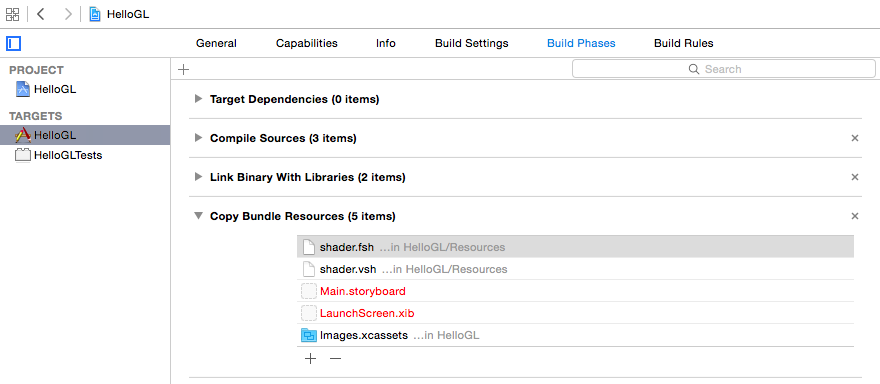This screenshot has height=384, width=880.
Task: Remove the Compile Sources phase
Action: click(855, 138)
